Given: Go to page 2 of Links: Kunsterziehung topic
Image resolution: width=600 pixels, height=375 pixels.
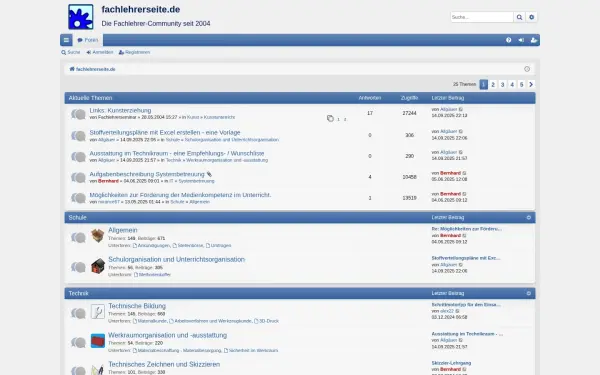Looking at the screenshot, I should click(345, 119).
